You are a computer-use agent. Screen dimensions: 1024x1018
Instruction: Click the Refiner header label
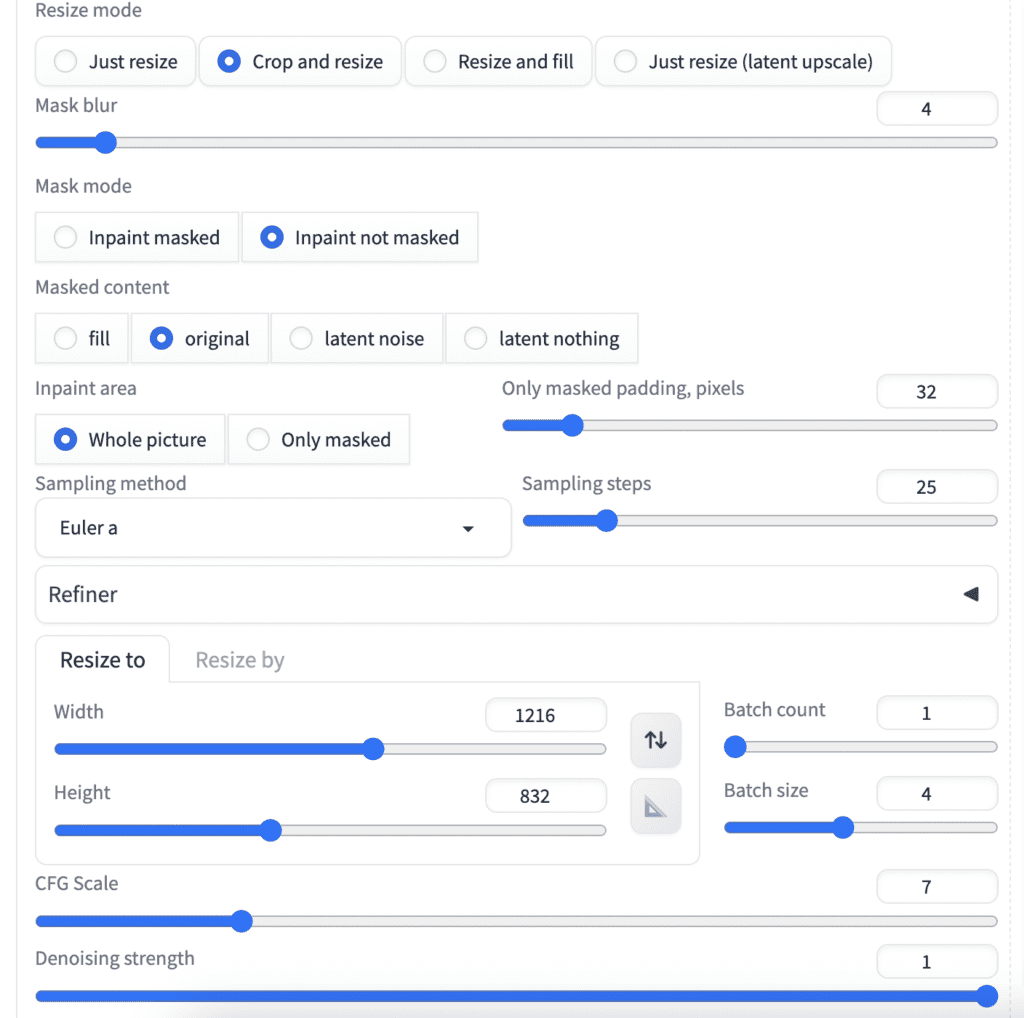tap(83, 594)
